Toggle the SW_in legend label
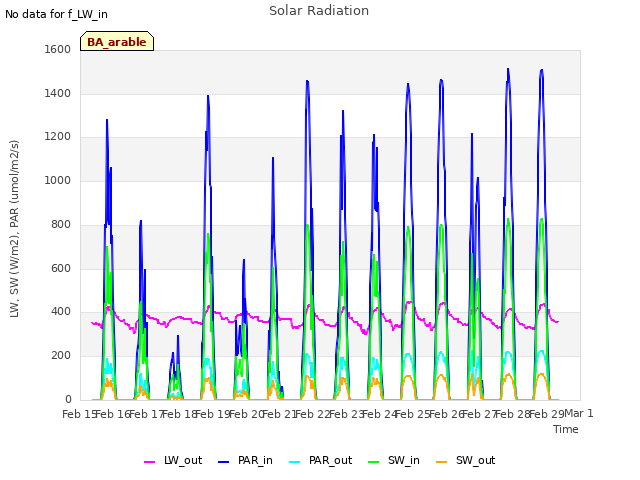 point(404,460)
